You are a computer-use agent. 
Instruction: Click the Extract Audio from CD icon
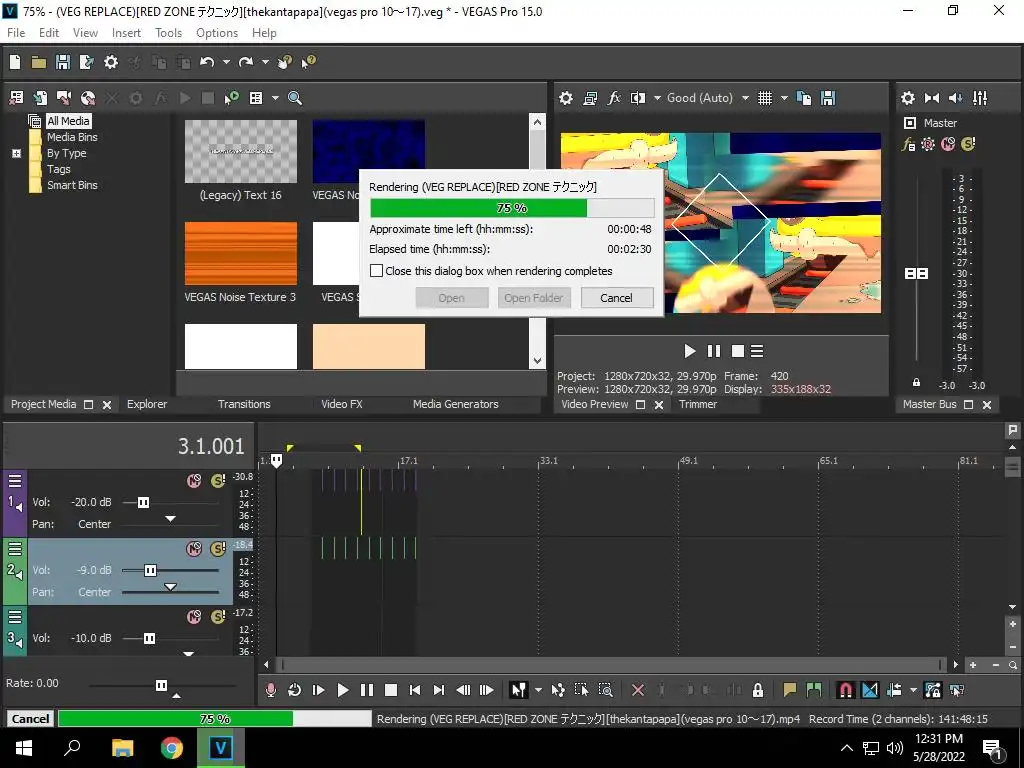click(88, 98)
